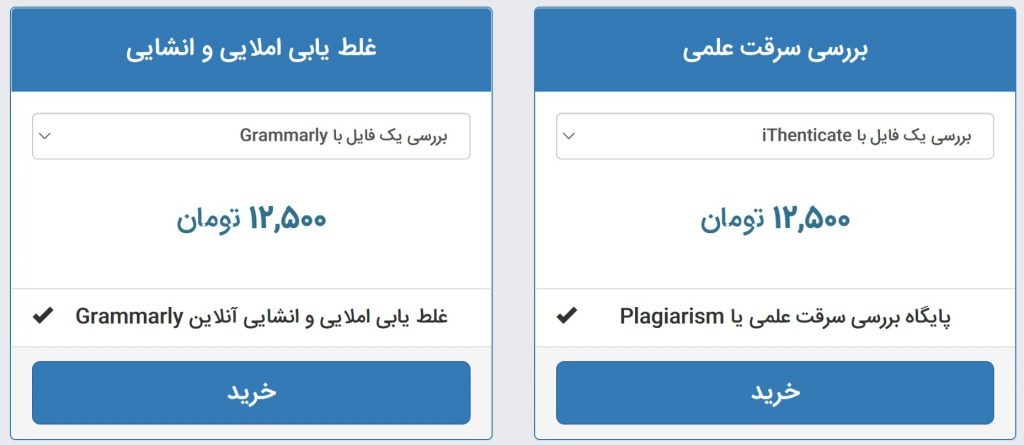1024x445 pixels.
Task: Click the bold word Plagiarism
Action: pyautogui.click(x=671, y=317)
